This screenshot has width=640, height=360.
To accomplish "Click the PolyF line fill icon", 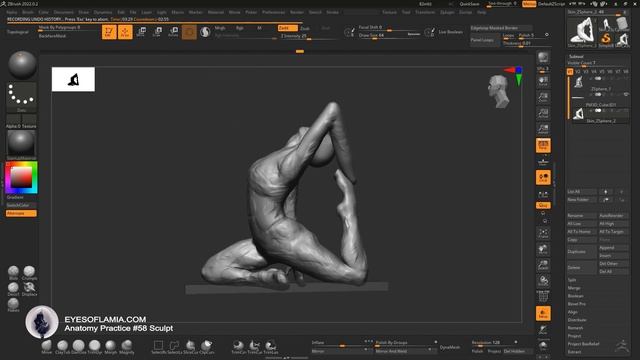I will point(543,296).
